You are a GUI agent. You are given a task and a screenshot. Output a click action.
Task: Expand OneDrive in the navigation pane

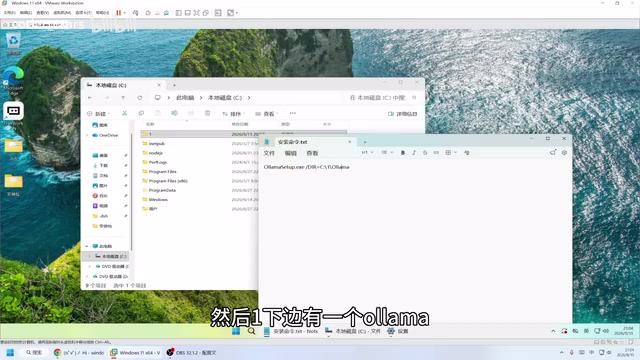(x=87, y=135)
